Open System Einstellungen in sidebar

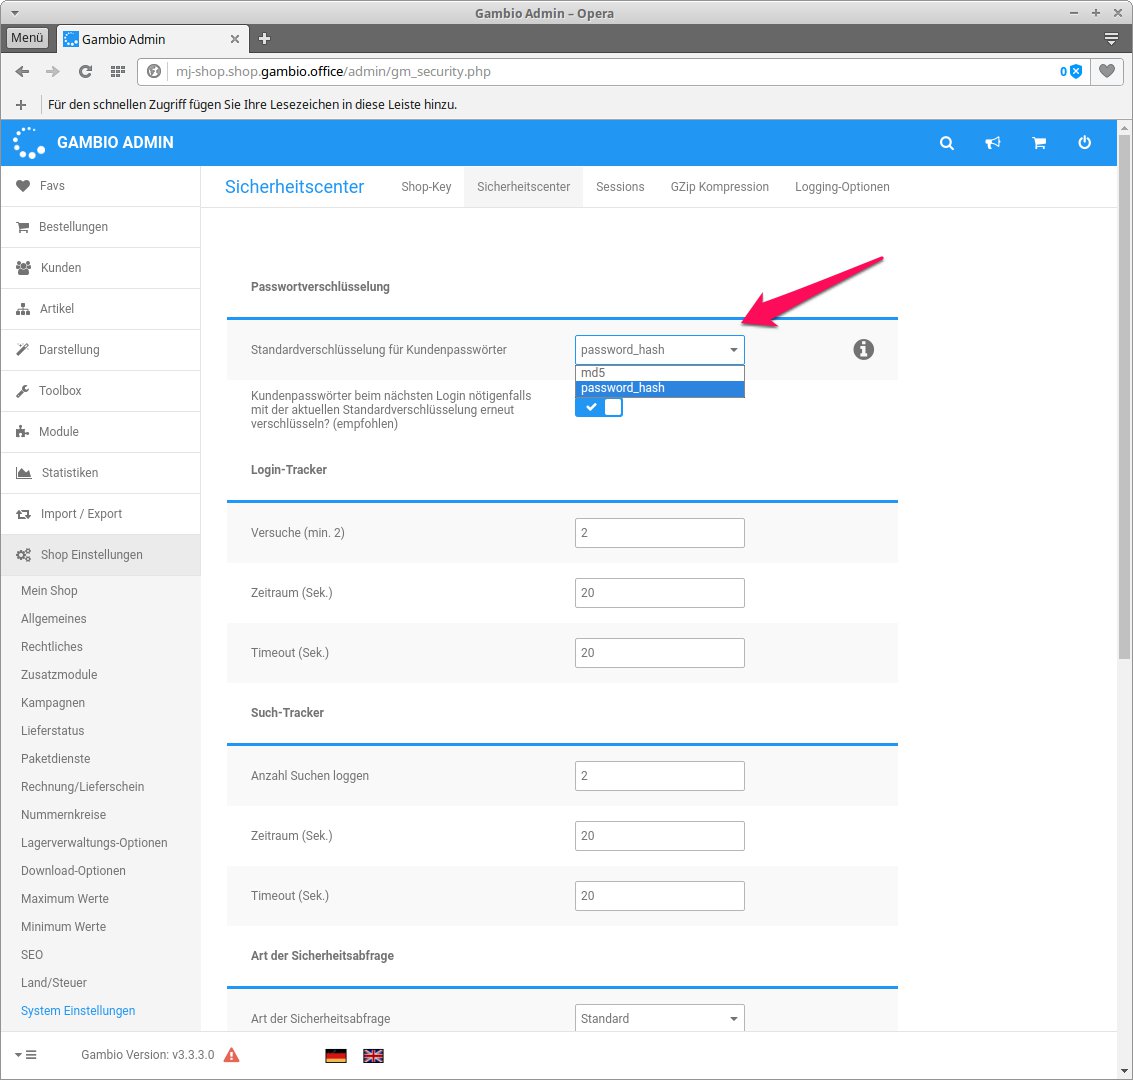pyautogui.click(x=78, y=1011)
